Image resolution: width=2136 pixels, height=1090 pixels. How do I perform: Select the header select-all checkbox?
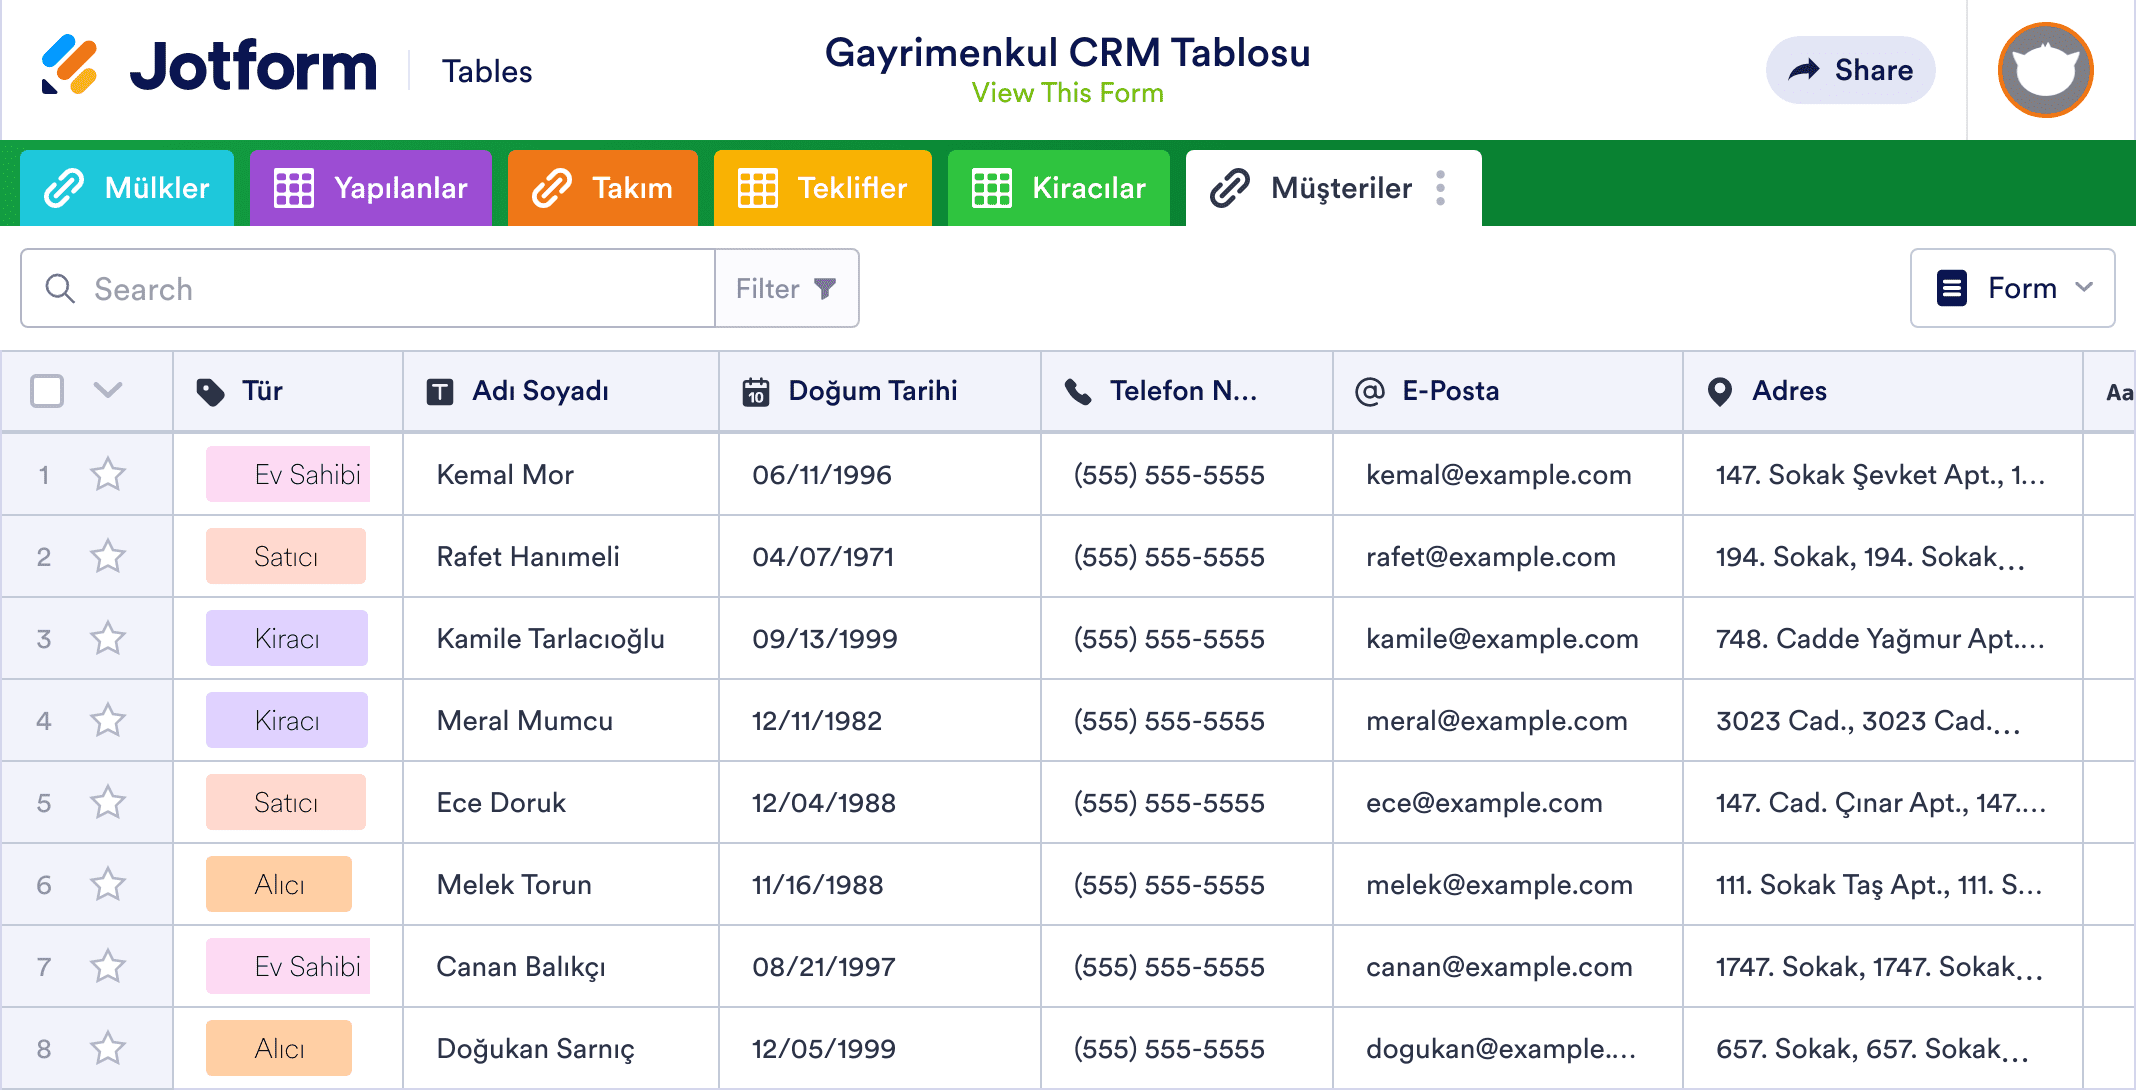pyautogui.click(x=46, y=391)
